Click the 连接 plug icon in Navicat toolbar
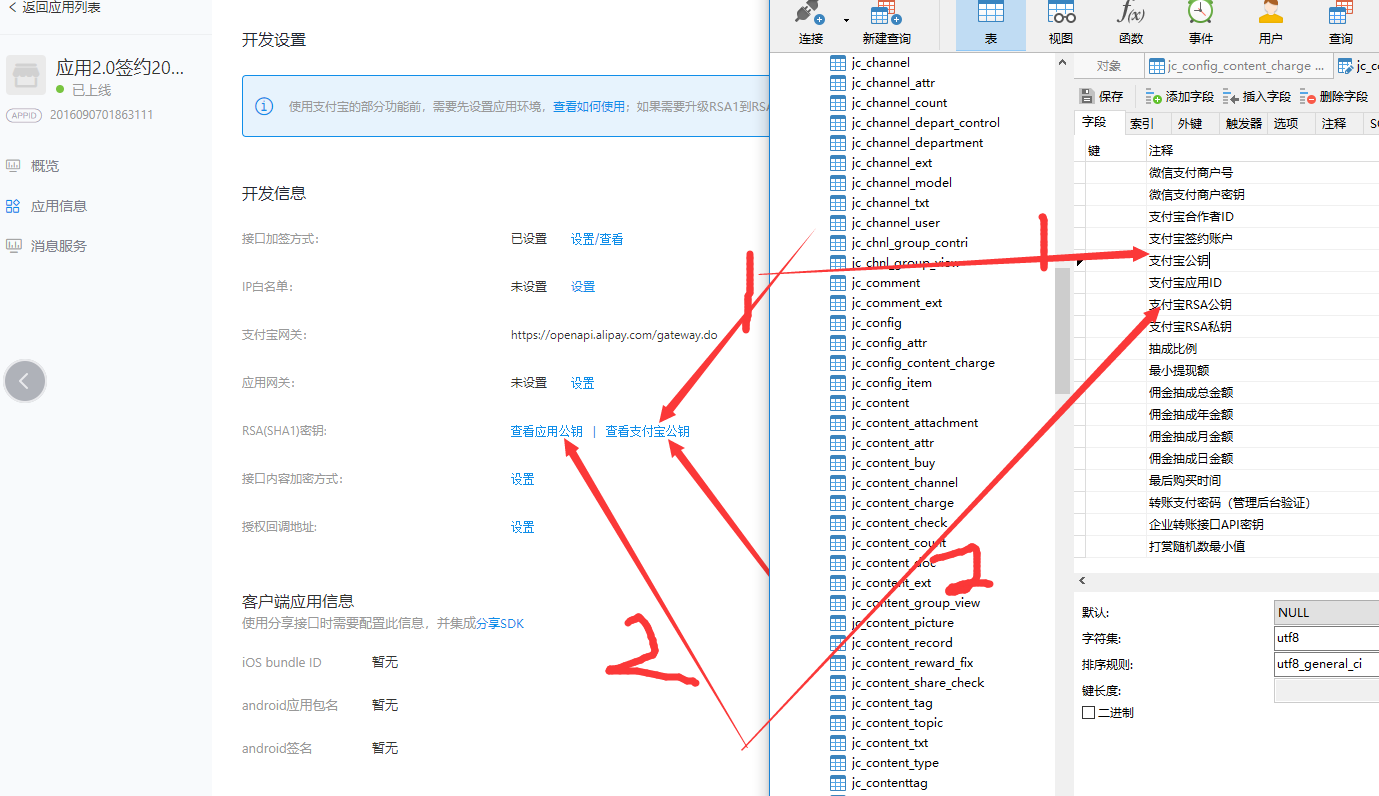Viewport: 1379px width, 796px height. click(x=810, y=14)
